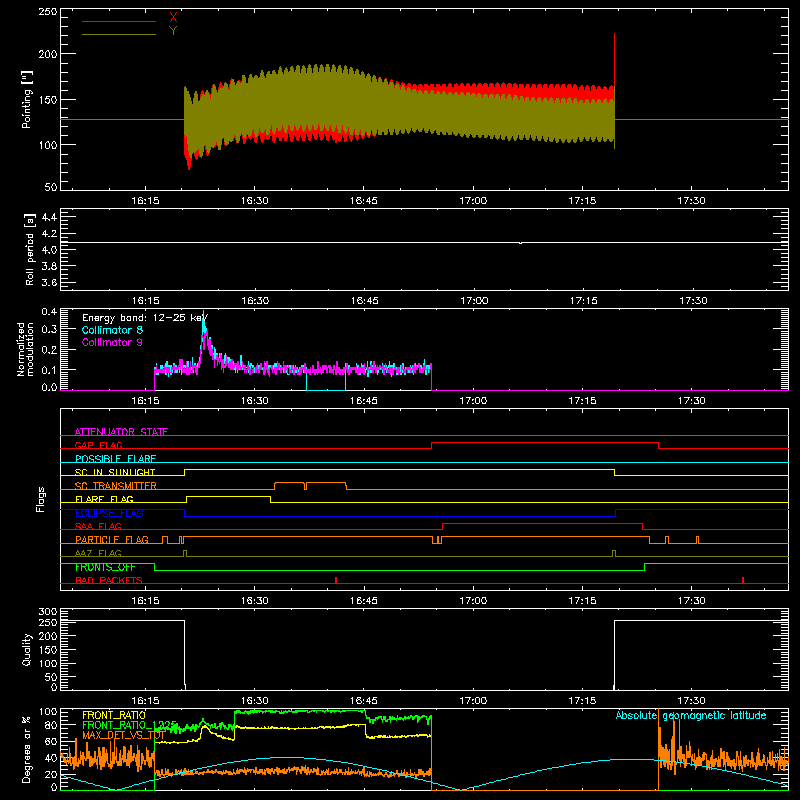Click the 'Degrees or %' axis label
This screenshot has width=800, height=800.
point(27,750)
